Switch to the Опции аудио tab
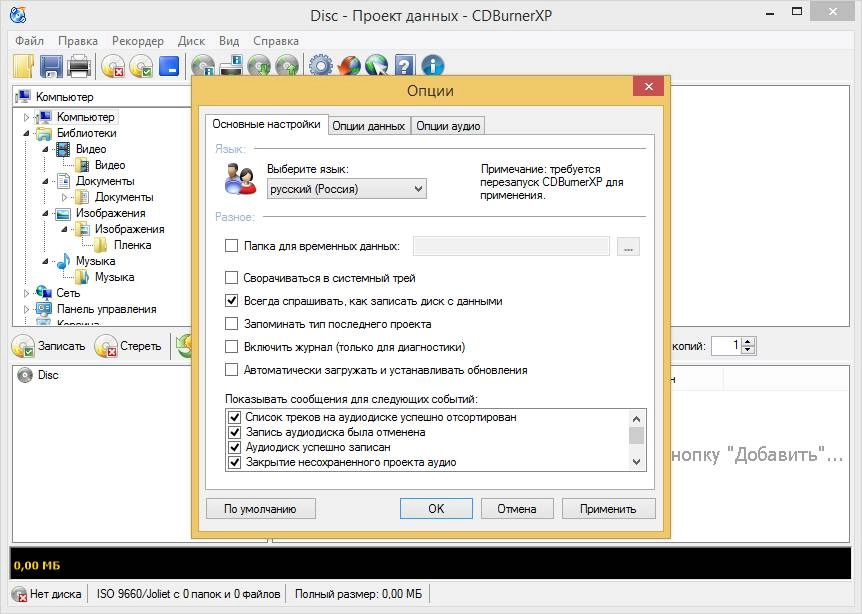This screenshot has height=614, width=862. pyautogui.click(x=448, y=126)
